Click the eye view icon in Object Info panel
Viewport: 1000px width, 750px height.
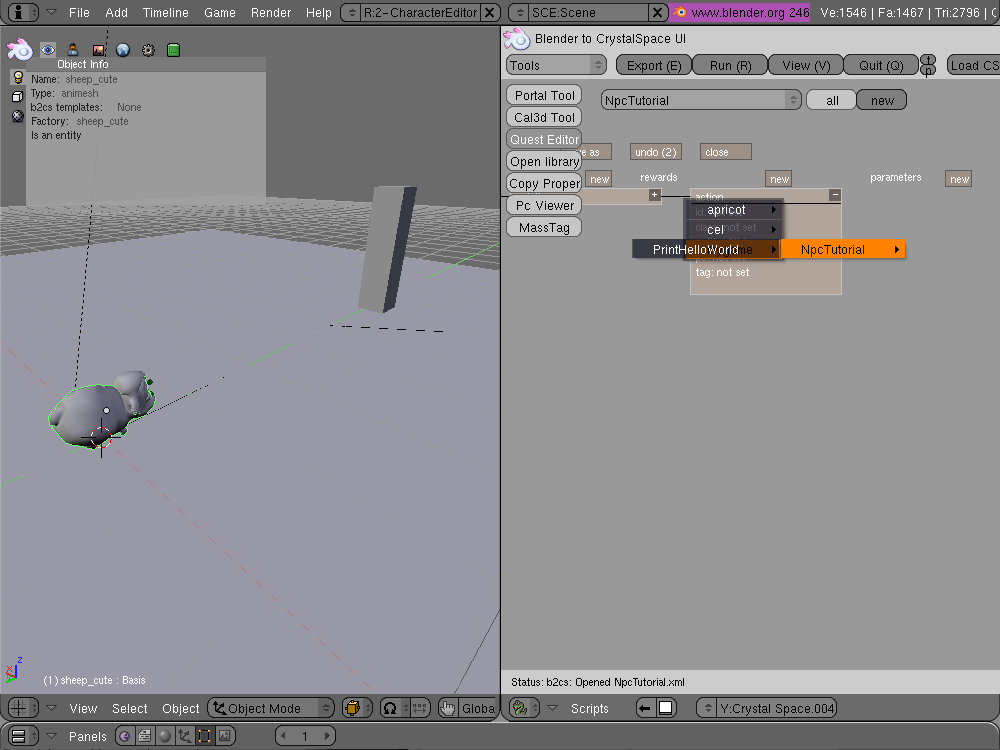click(x=47, y=50)
